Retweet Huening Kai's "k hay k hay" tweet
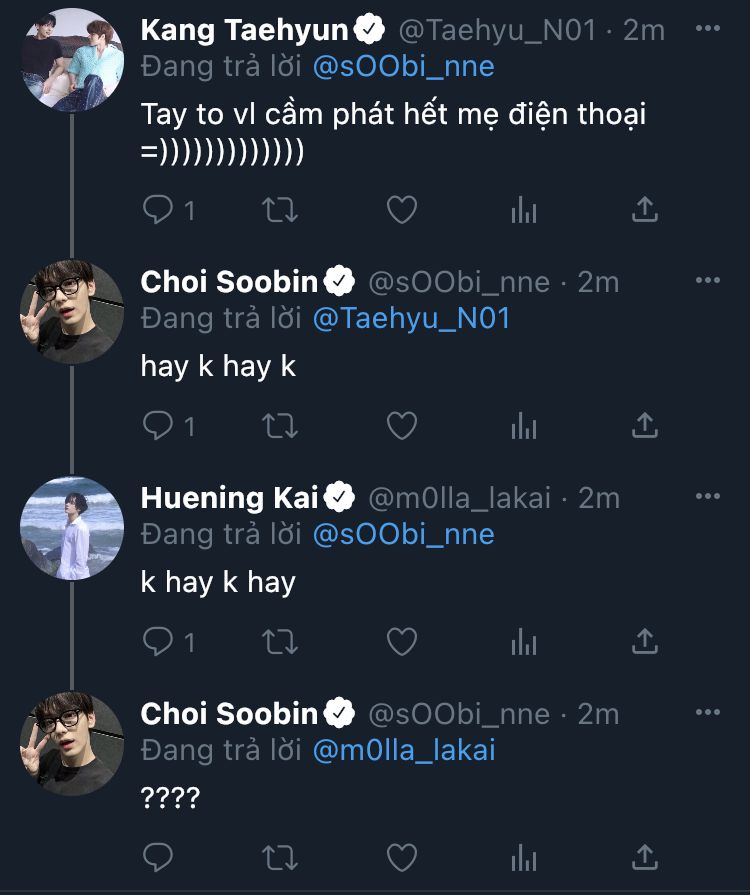Image resolution: width=750 pixels, height=895 pixels. 281,640
